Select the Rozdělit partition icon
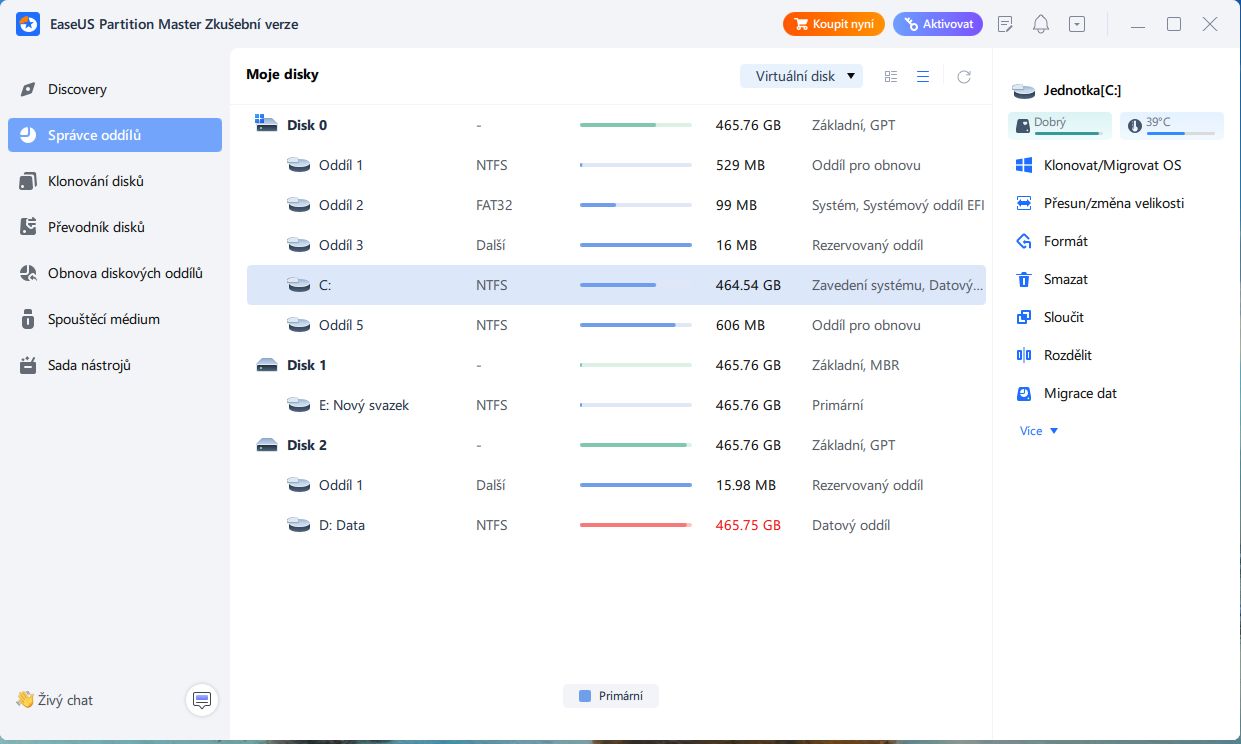 [1023, 354]
